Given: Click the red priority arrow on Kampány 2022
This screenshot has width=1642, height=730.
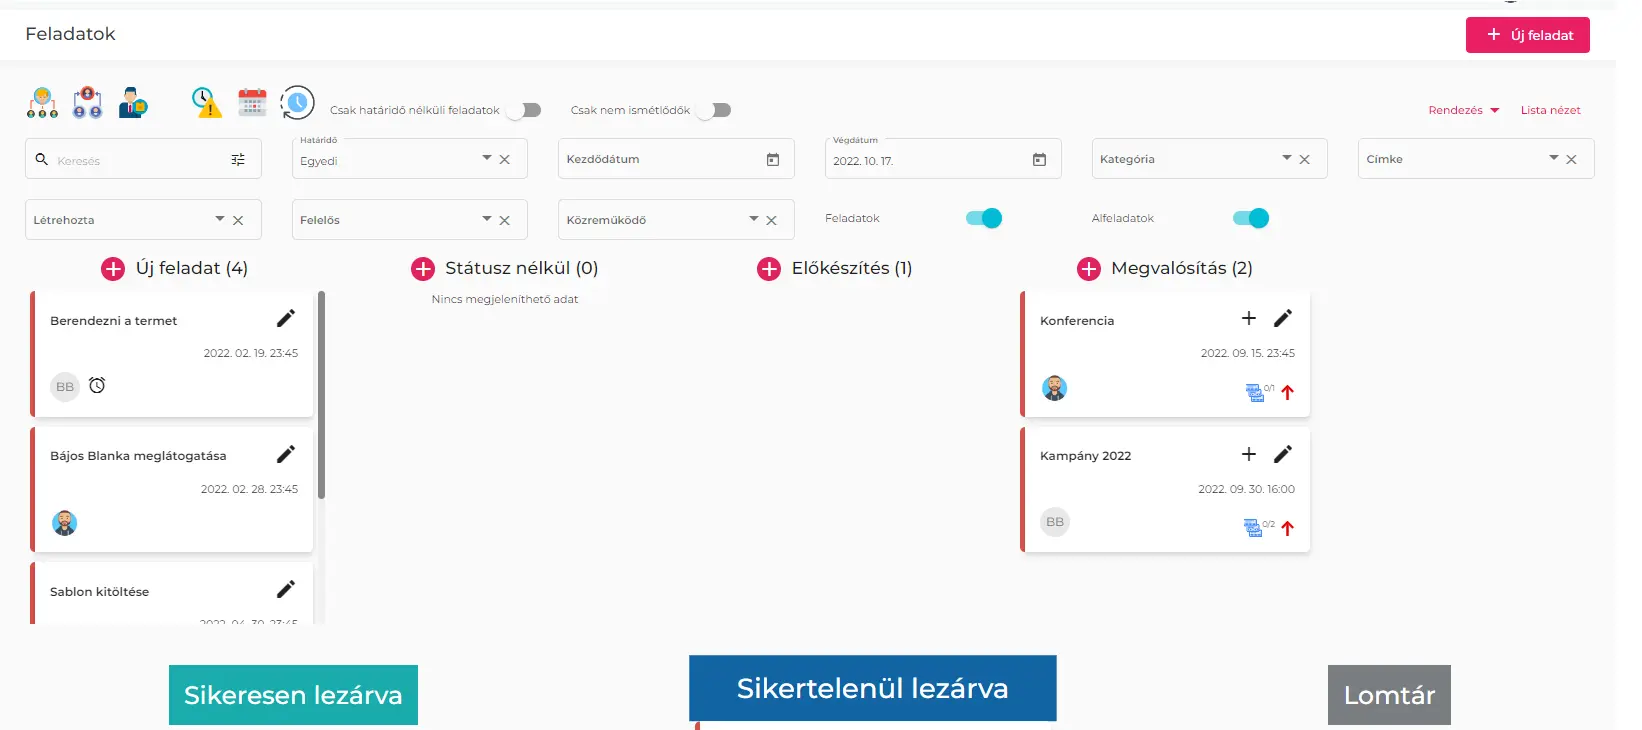Looking at the screenshot, I should click(x=1288, y=528).
